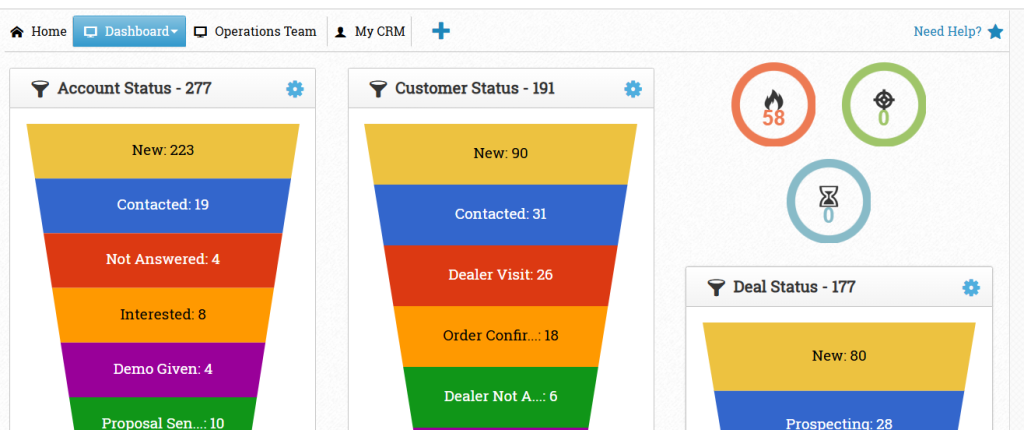Select the blue Contacted: 31 funnel segment
The image size is (1024, 430).
(500, 214)
